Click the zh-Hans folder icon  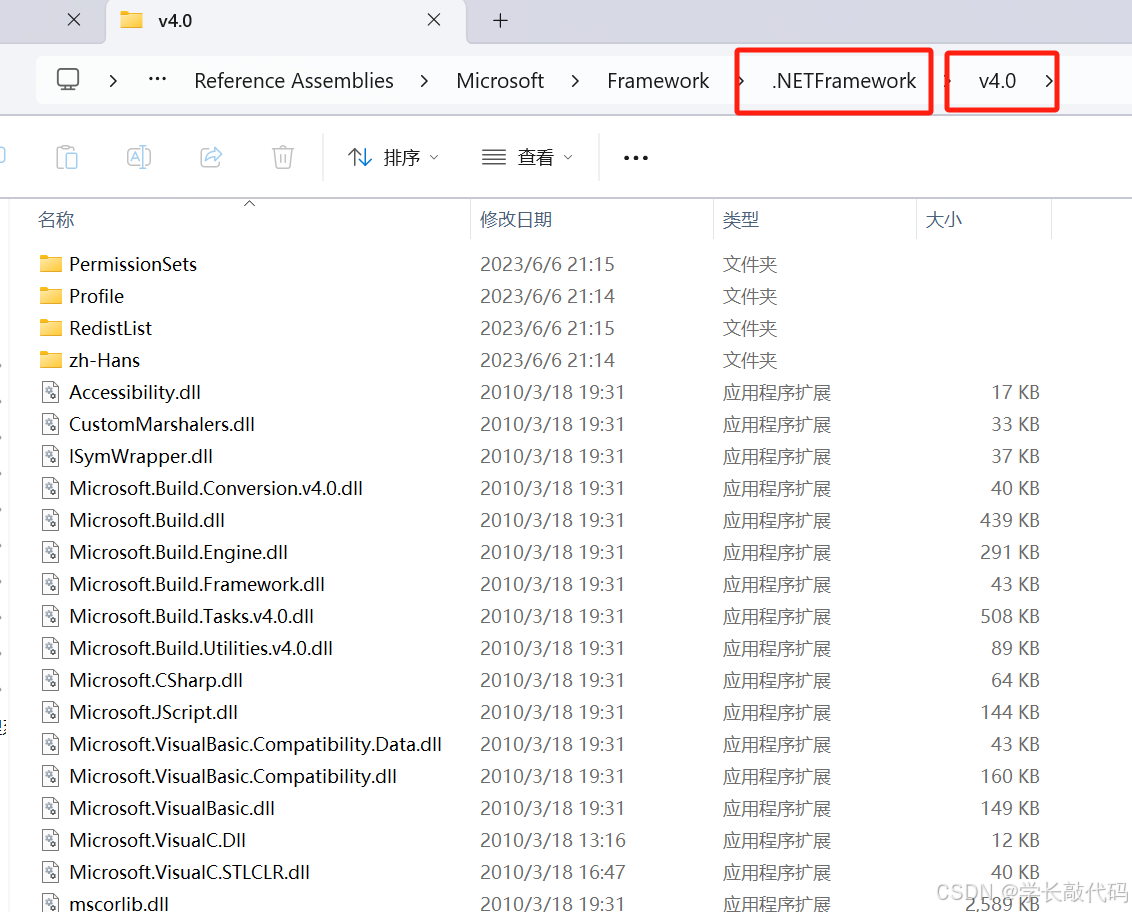[51, 360]
